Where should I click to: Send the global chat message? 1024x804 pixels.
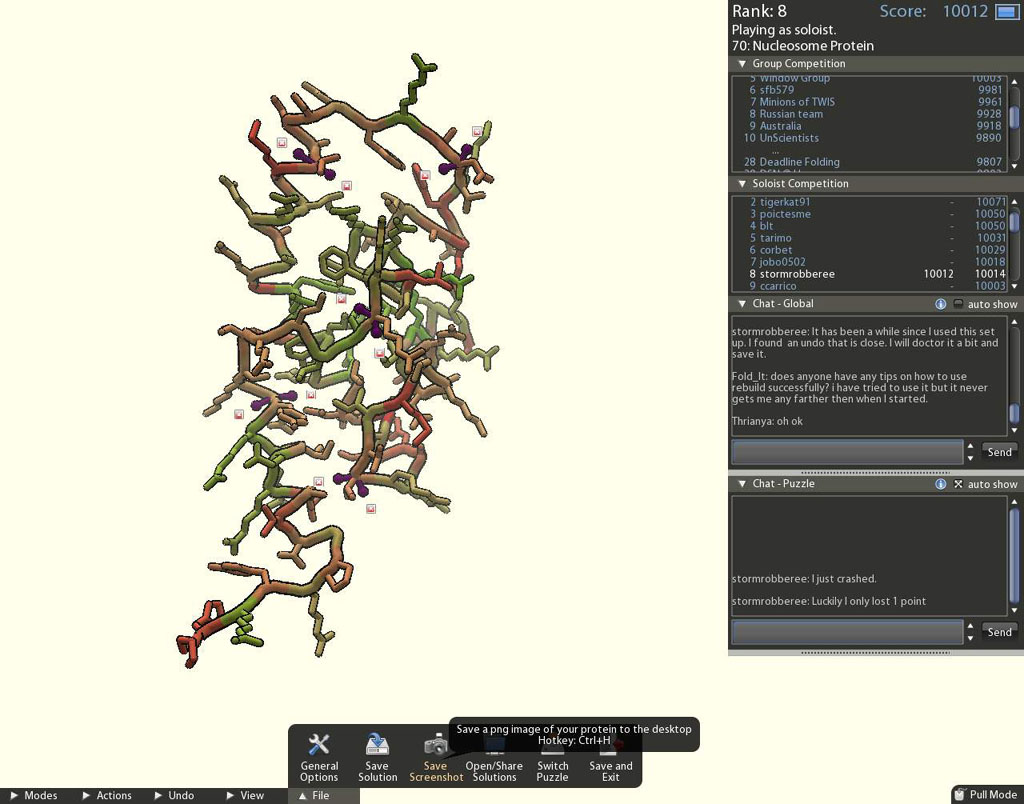(999, 452)
